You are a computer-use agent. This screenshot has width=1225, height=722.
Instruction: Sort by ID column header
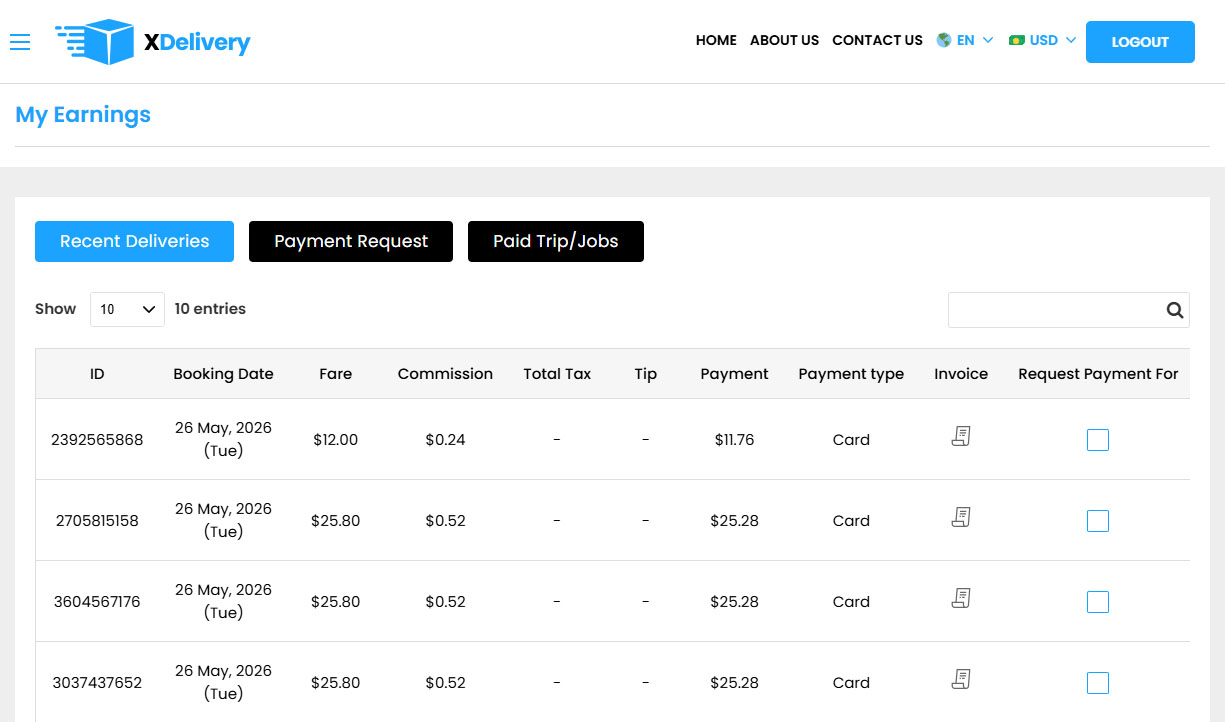click(97, 374)
